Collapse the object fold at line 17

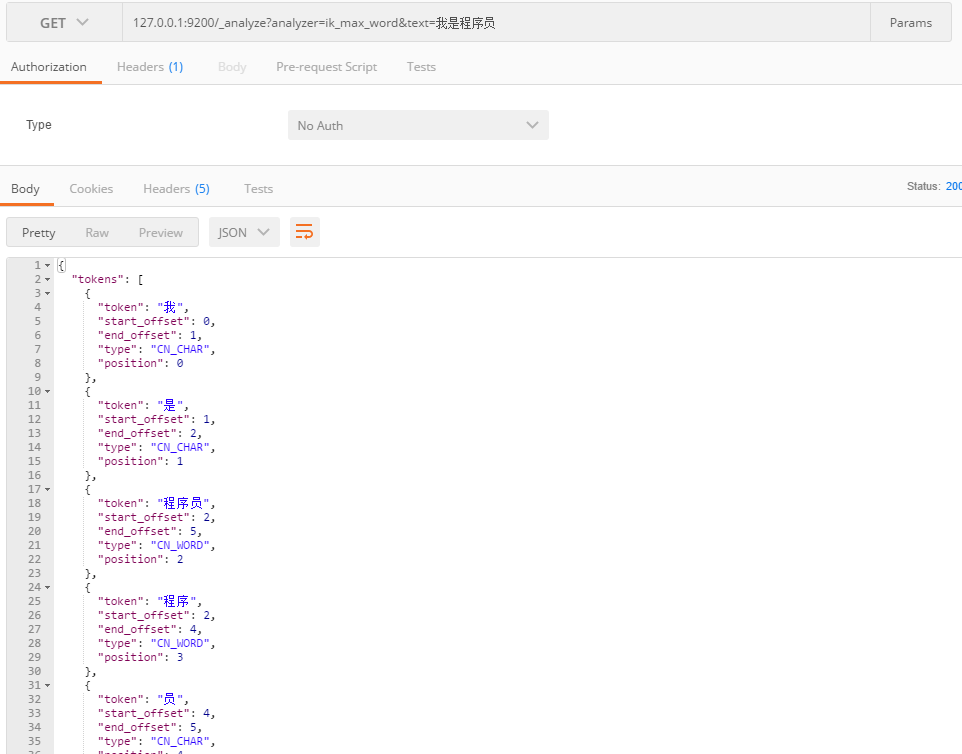click(x=47, y=490)
